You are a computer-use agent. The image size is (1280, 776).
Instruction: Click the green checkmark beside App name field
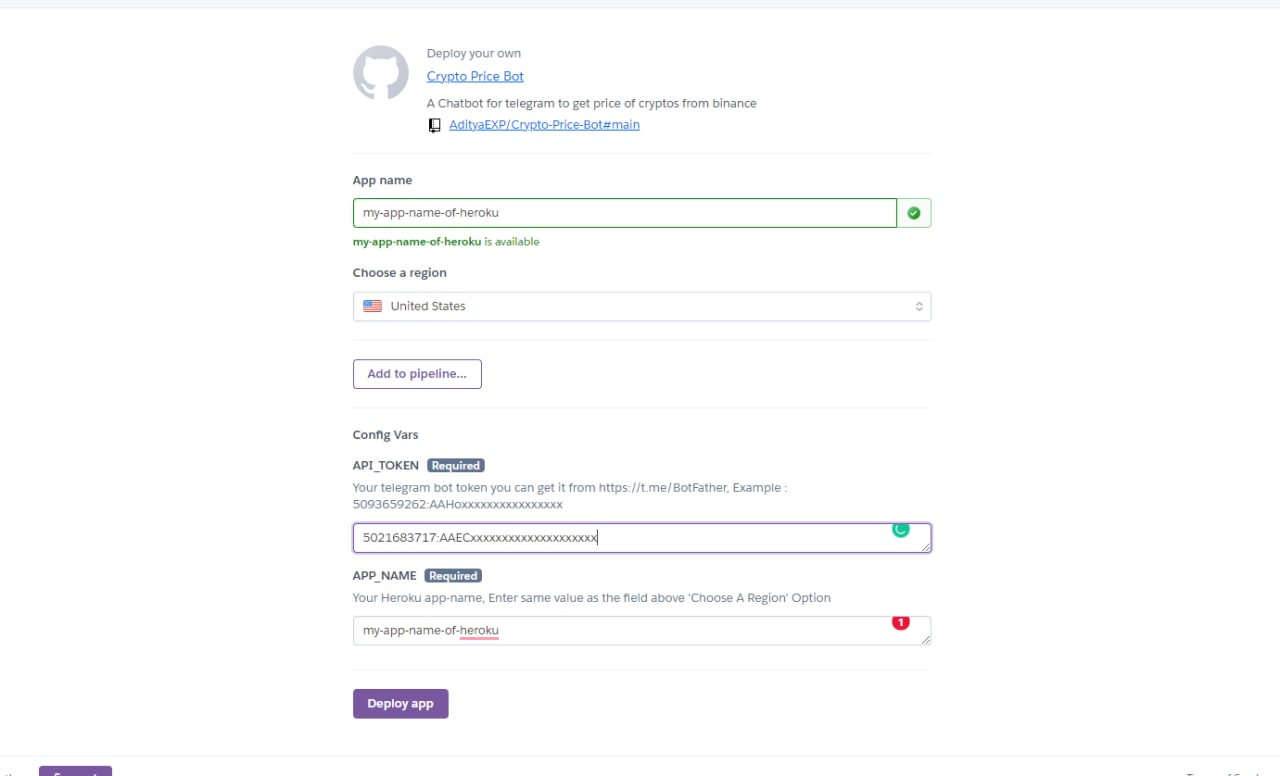click(x=913, y=212)
